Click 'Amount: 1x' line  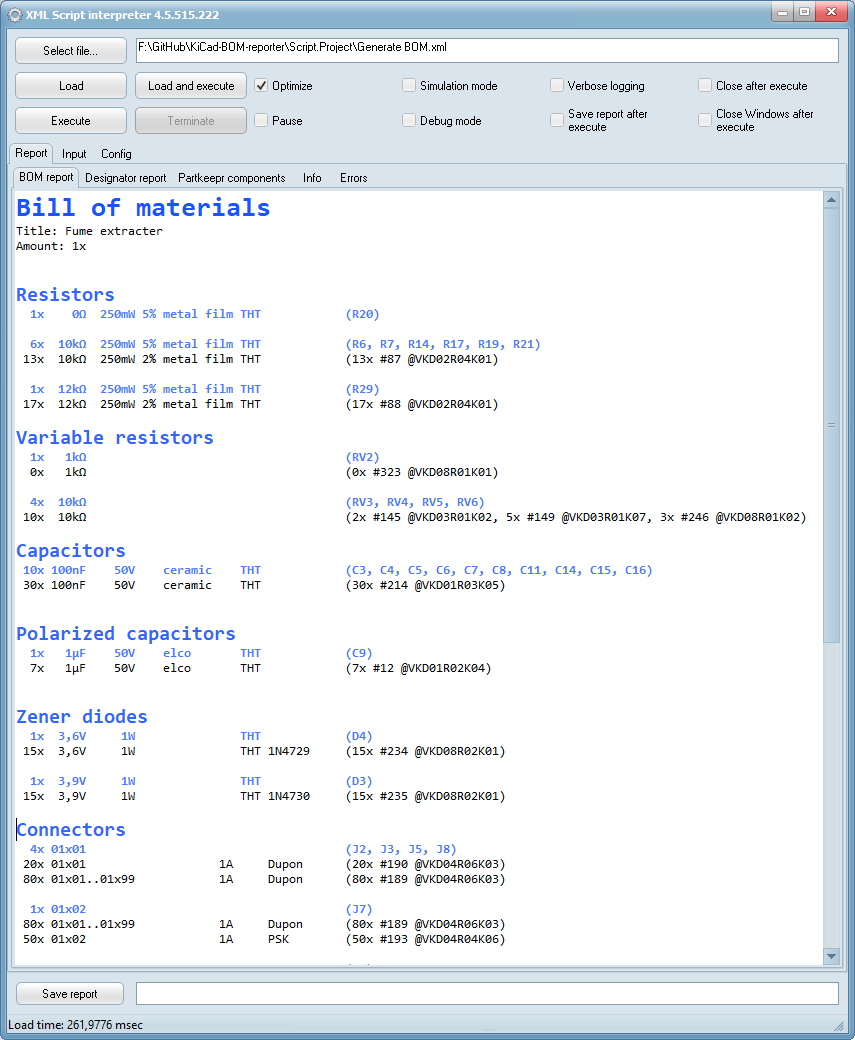point(51,246)
